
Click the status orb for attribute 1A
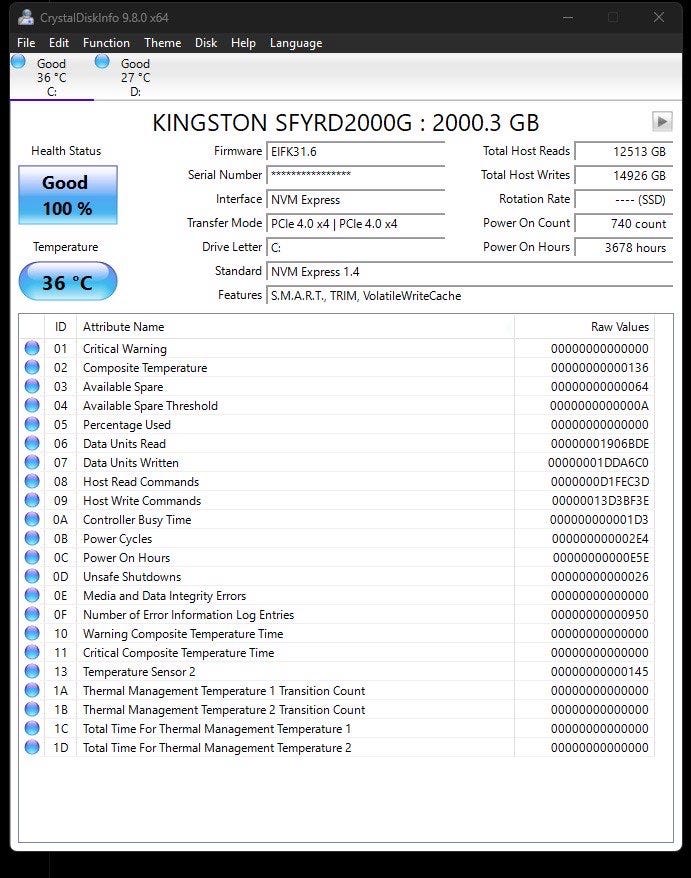[32, 691]
